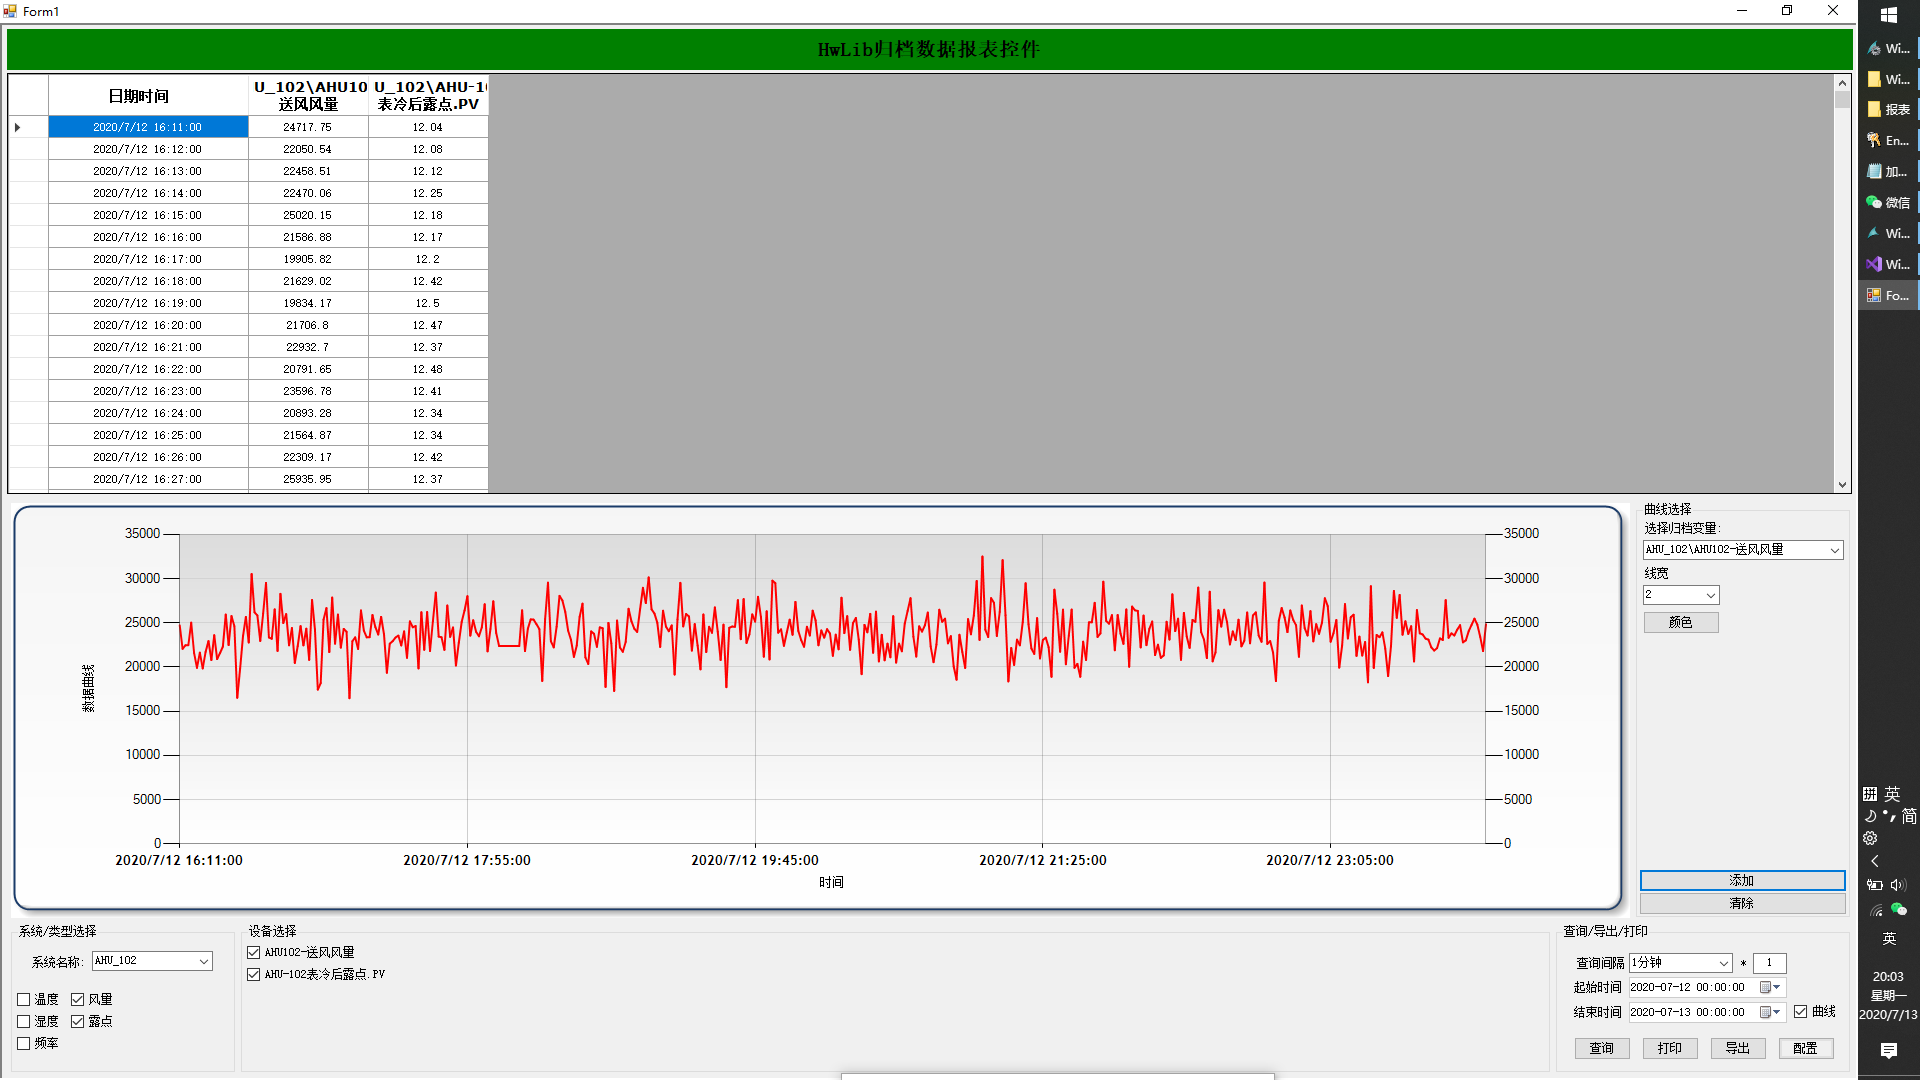Select the 2020/7/12 16:15:00 table row
This screenshot has height=1080, width=1920.
coord(148,215)
